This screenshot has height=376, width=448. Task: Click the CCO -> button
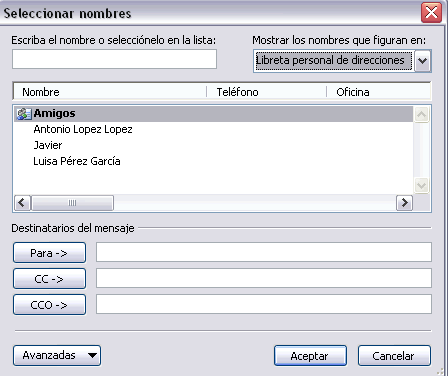[49, 305]
